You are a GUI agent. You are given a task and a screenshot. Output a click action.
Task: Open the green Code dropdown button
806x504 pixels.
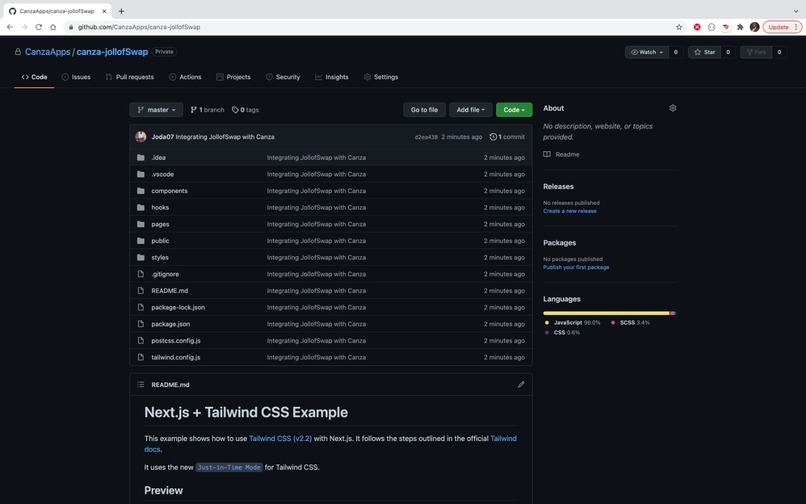tap(514, 110)
